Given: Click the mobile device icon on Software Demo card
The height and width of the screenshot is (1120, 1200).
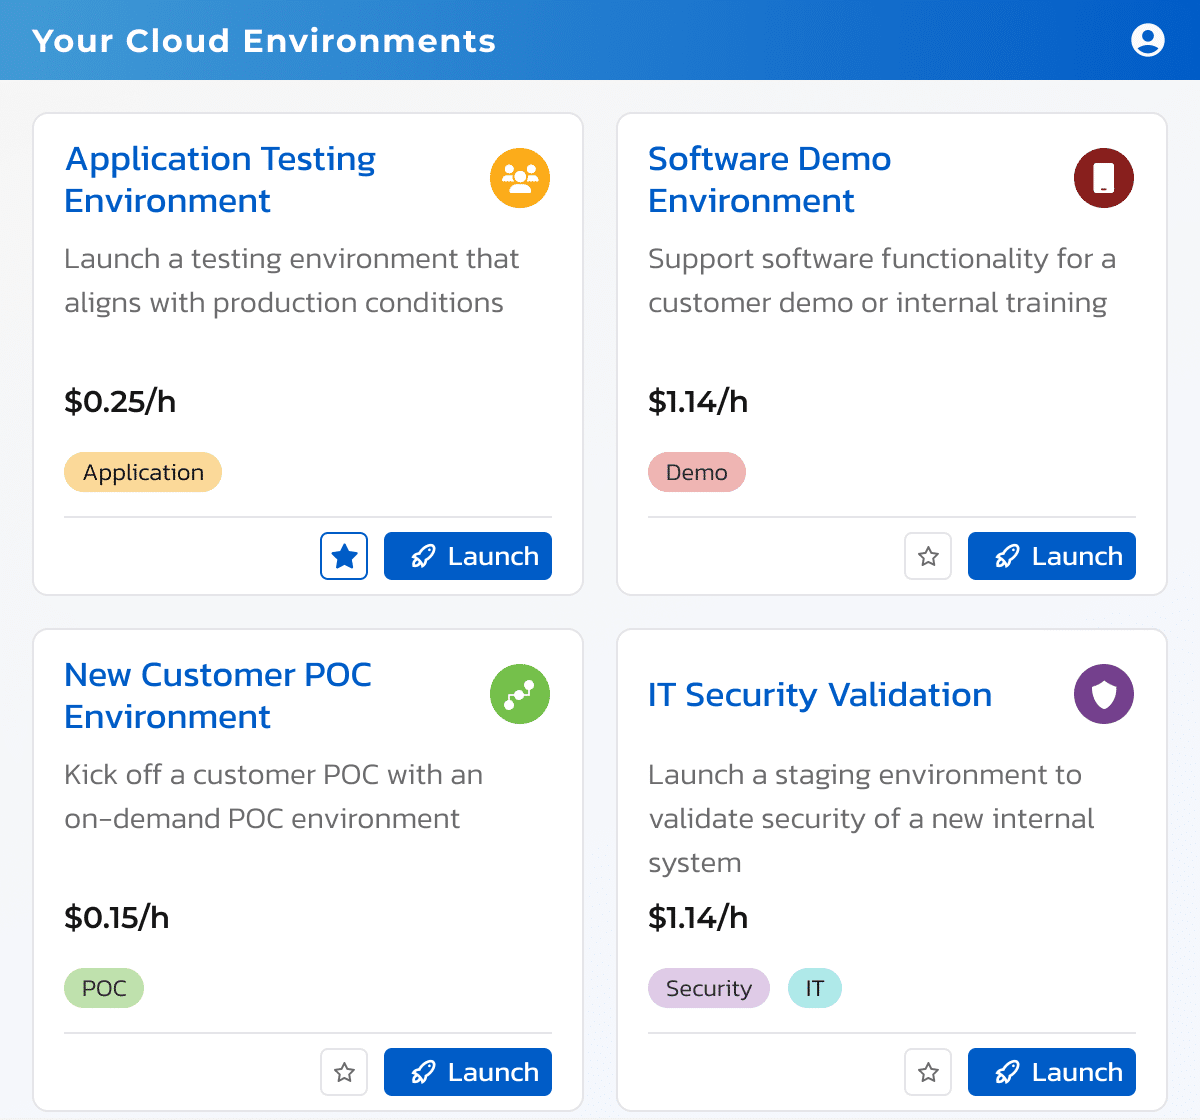Looking at the screenshot, I should (x=1103, y=177).
